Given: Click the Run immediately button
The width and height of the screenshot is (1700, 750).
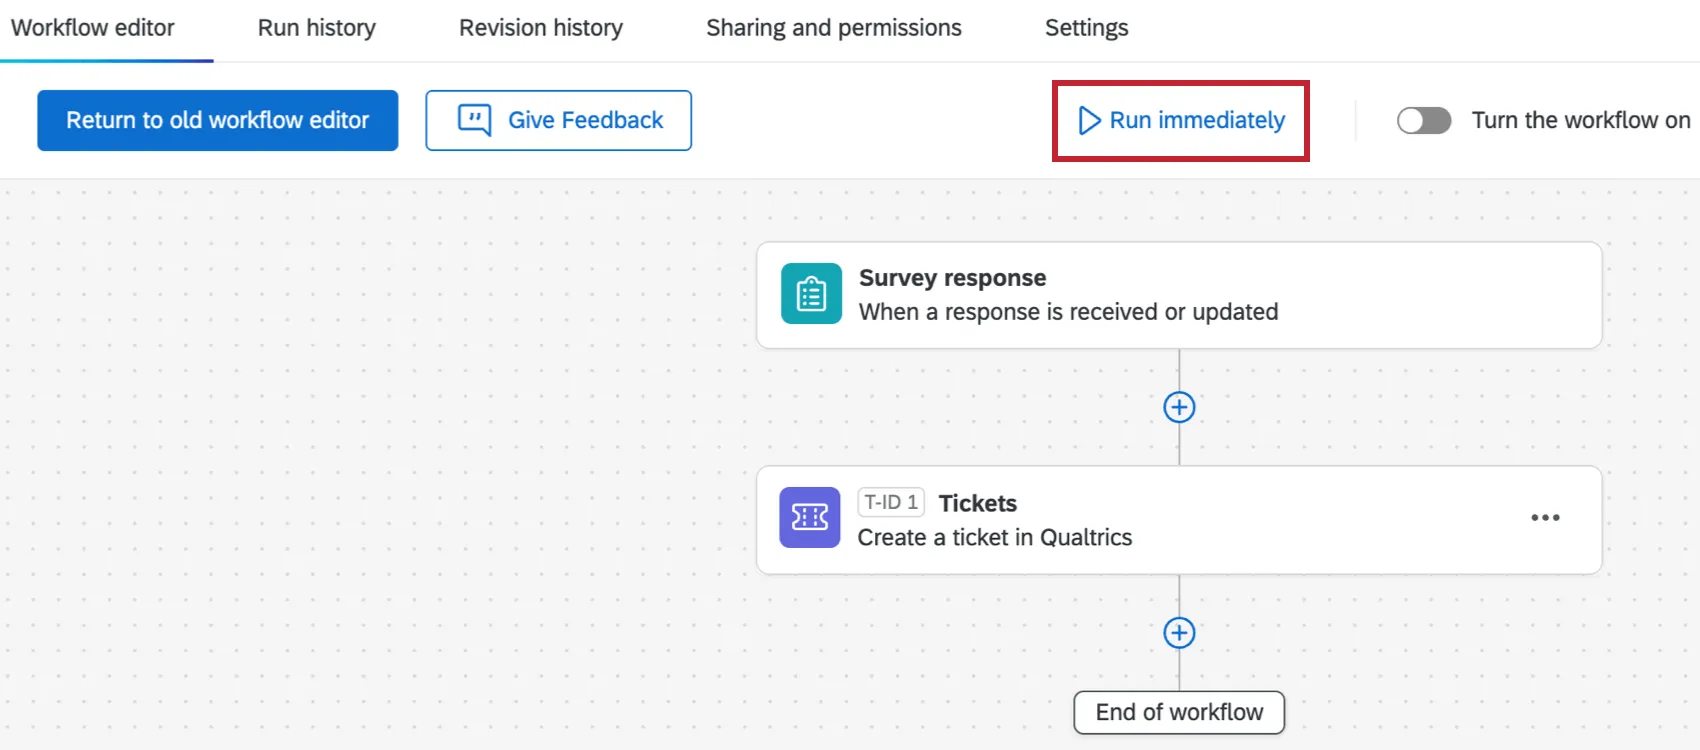Looking at the screenshot, I should pos(1196,121).
